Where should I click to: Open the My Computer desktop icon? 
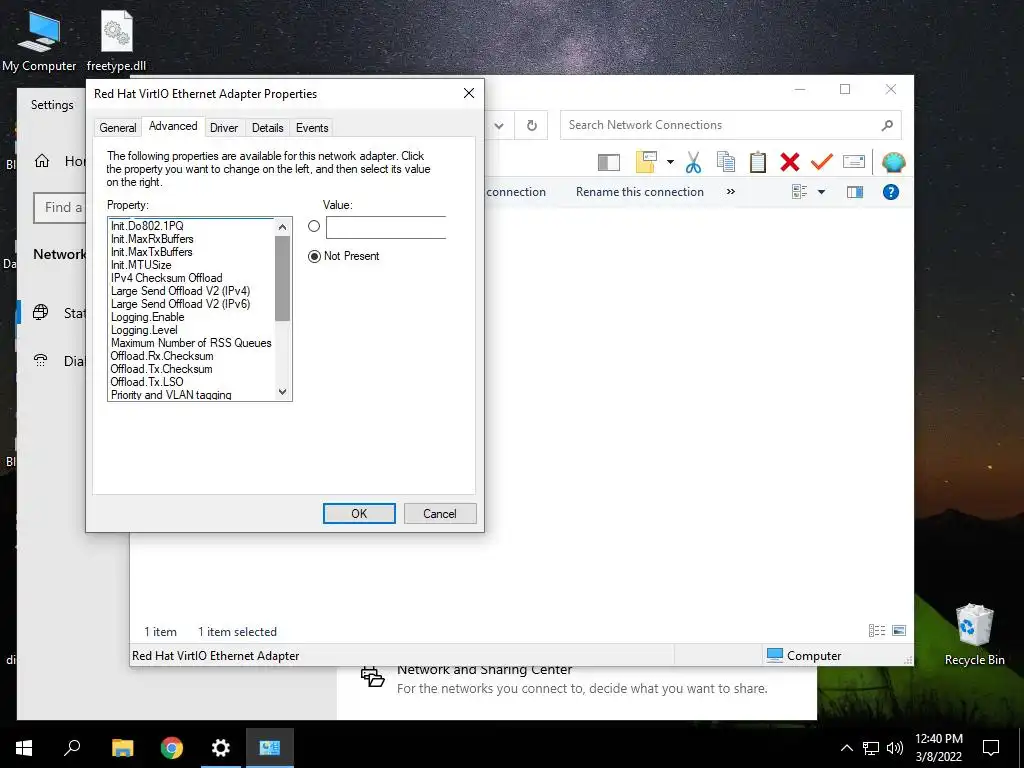[39, 42]
